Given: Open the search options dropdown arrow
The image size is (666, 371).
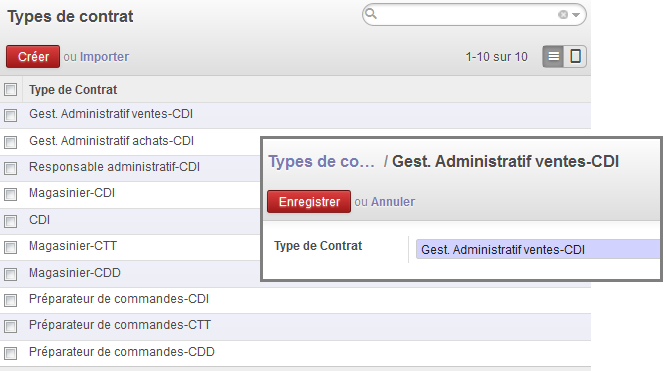Looking at the screenshot, I should click(576, 15).
